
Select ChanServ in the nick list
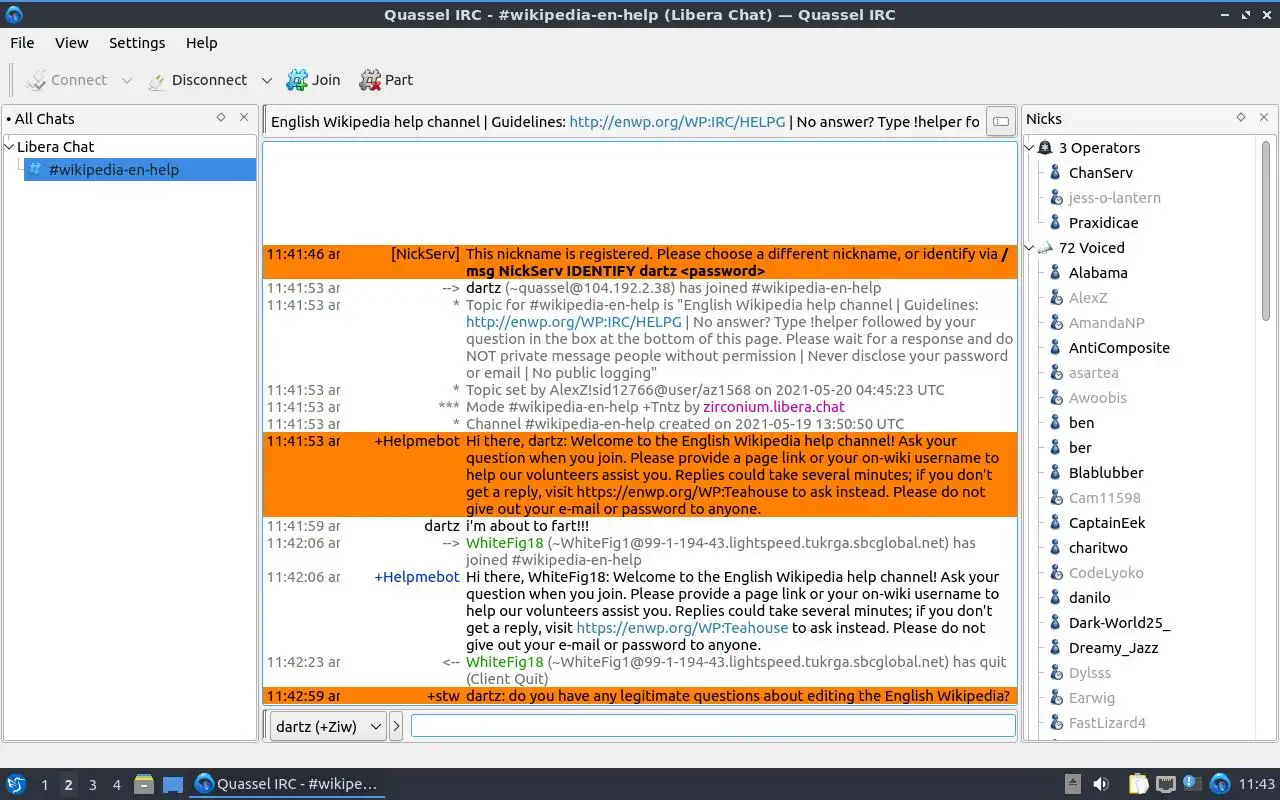(1100, 173)
